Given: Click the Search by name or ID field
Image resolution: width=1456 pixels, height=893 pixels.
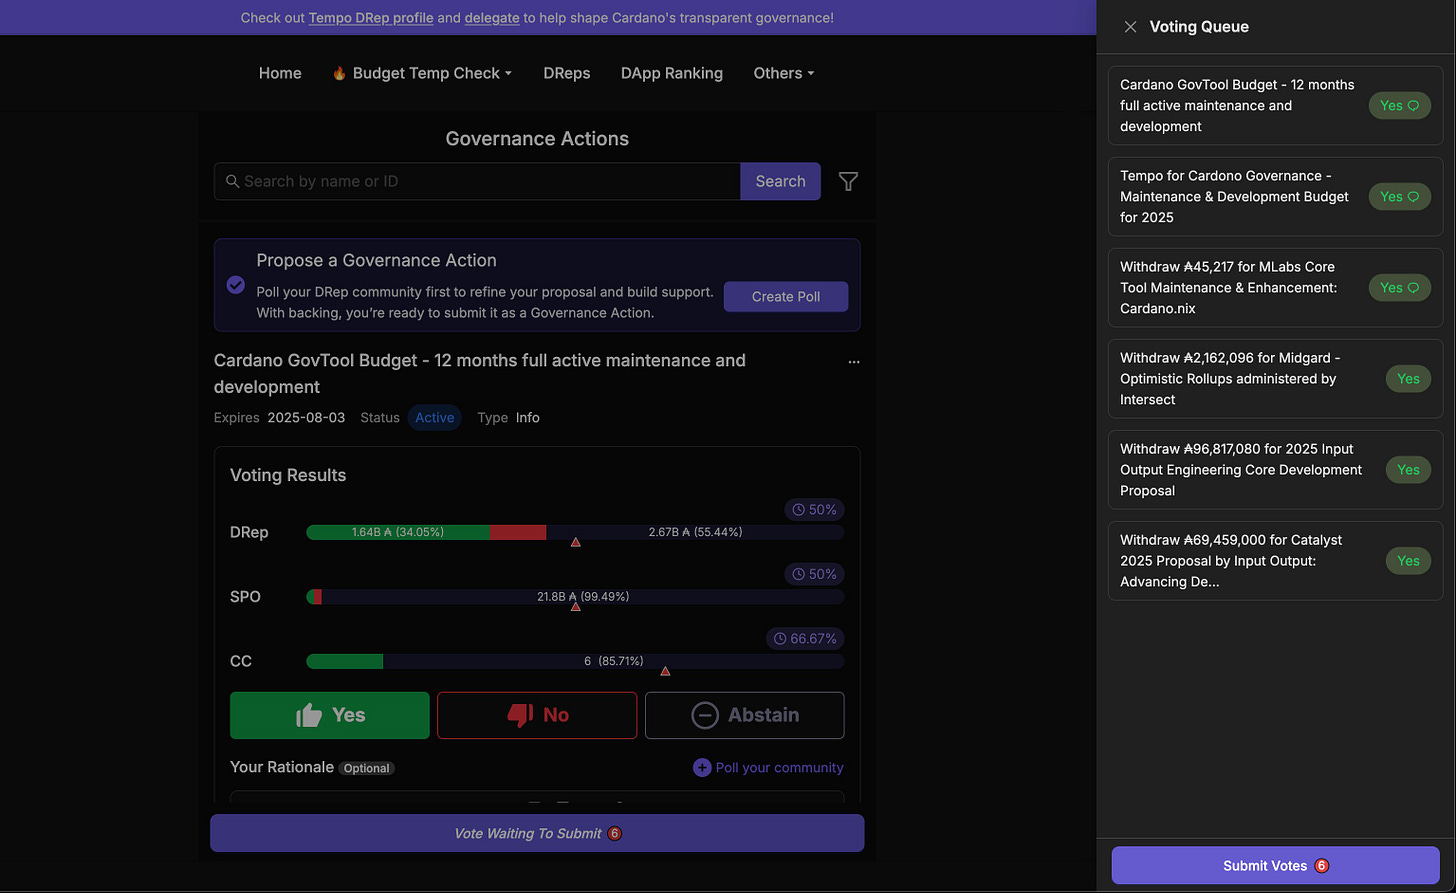Looking at the screenshot, I should click(477, 181).
